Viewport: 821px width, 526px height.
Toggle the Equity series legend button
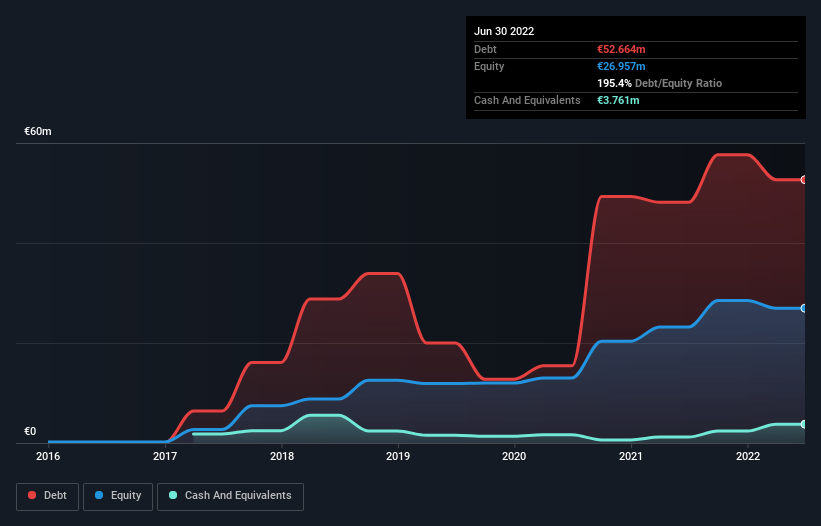point(118,496)
